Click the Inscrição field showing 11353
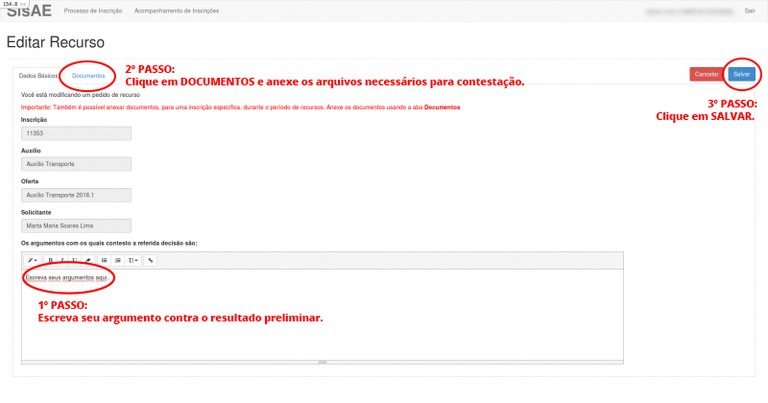Viewport: 768px width, 403px height. [77, 132]
